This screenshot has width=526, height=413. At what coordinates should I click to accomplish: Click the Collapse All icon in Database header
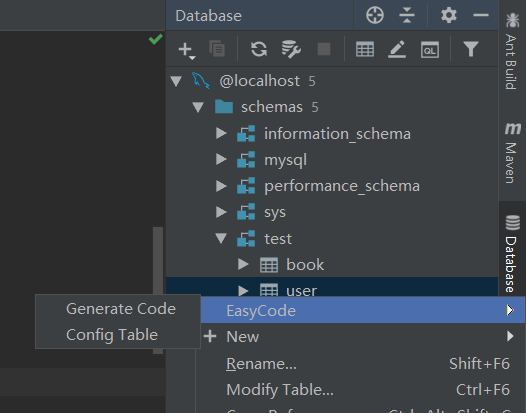click(x=407, y=15)
